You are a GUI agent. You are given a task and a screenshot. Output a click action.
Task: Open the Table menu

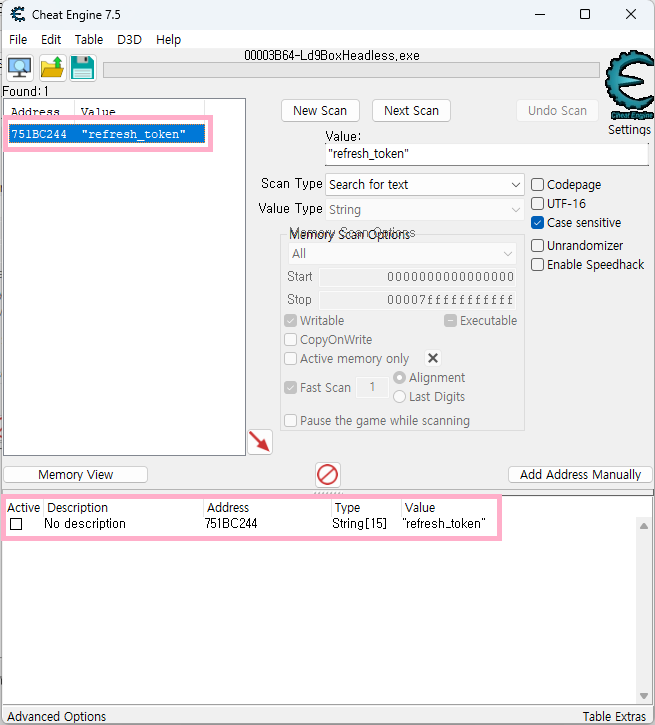click(x=89, y=40)
